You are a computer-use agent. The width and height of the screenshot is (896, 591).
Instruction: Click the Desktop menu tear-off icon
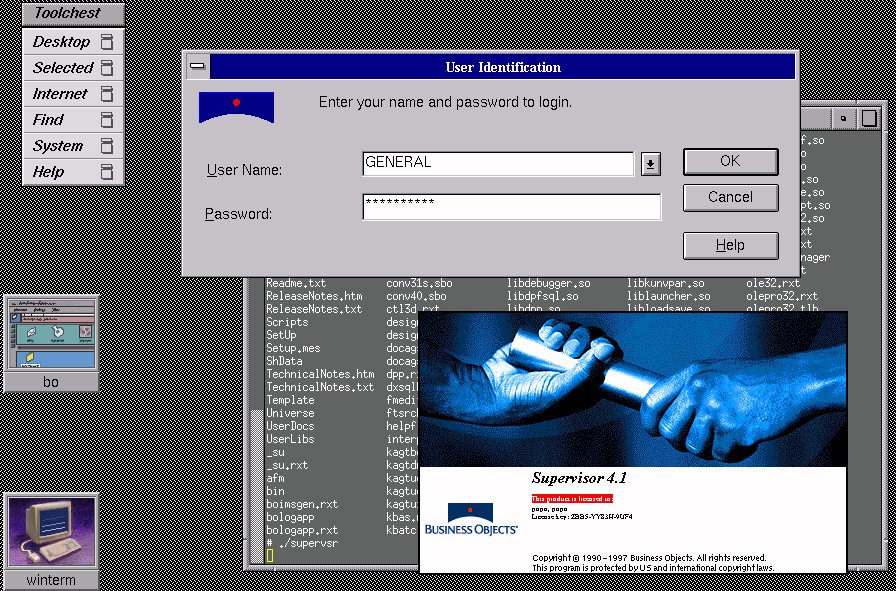(107, 42)
